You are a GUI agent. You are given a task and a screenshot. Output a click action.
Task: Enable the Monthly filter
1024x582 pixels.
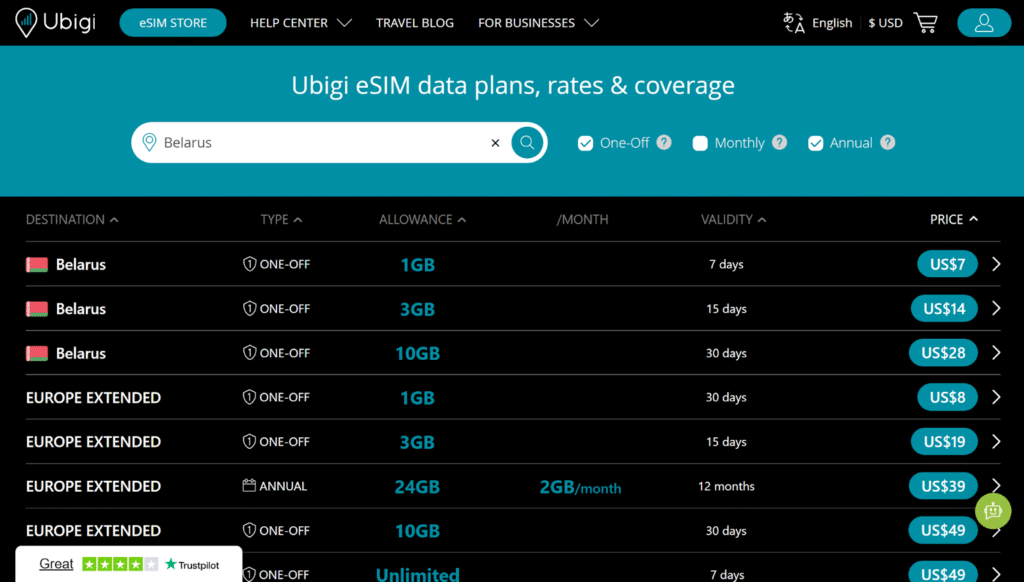pos(700,143)
